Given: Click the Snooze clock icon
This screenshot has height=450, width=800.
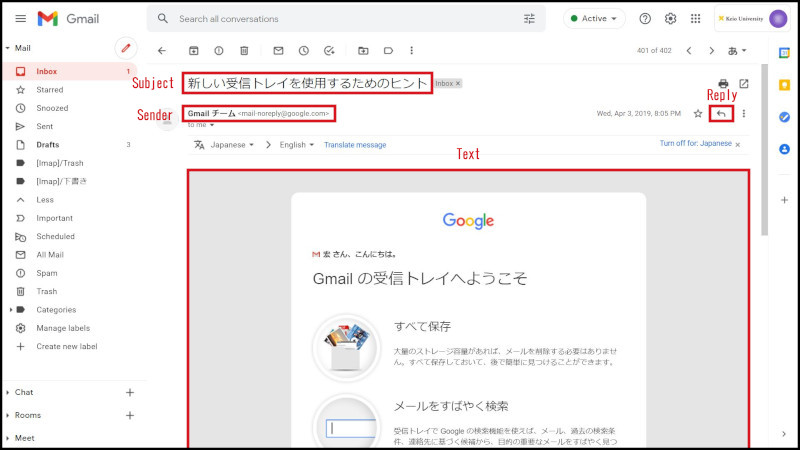Looking at the screenshot, I should (x=304, y=50).
